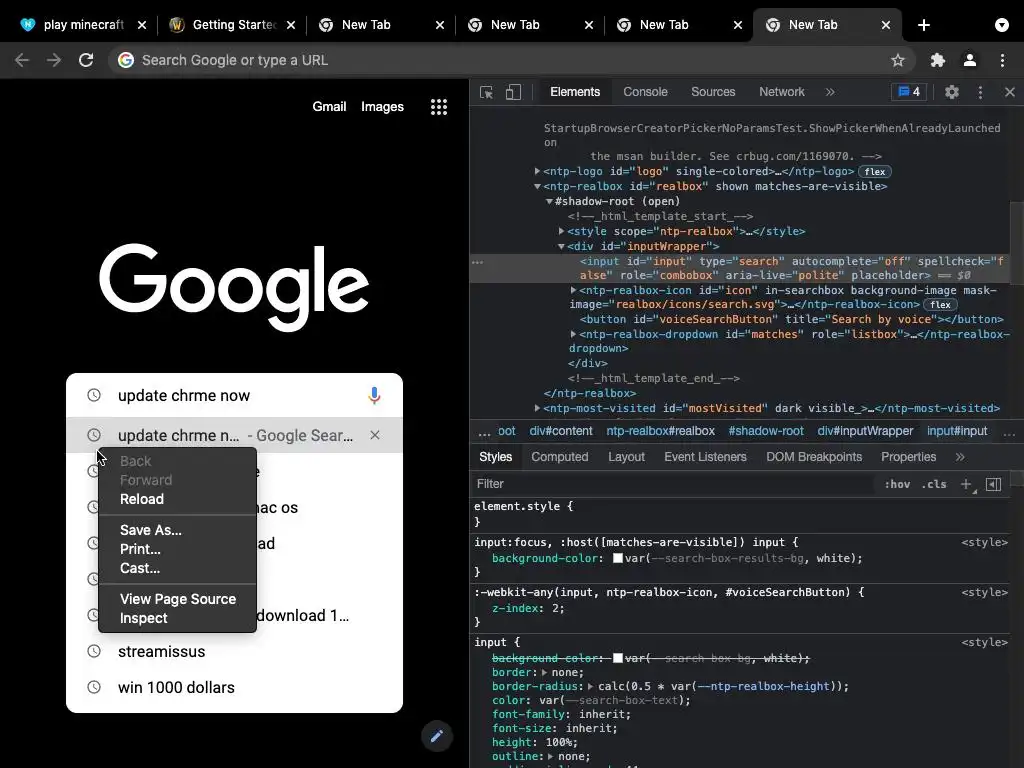Click the voice search microphone icon
The height and width of the screenshot is (768, 1024).
(374, 395)
